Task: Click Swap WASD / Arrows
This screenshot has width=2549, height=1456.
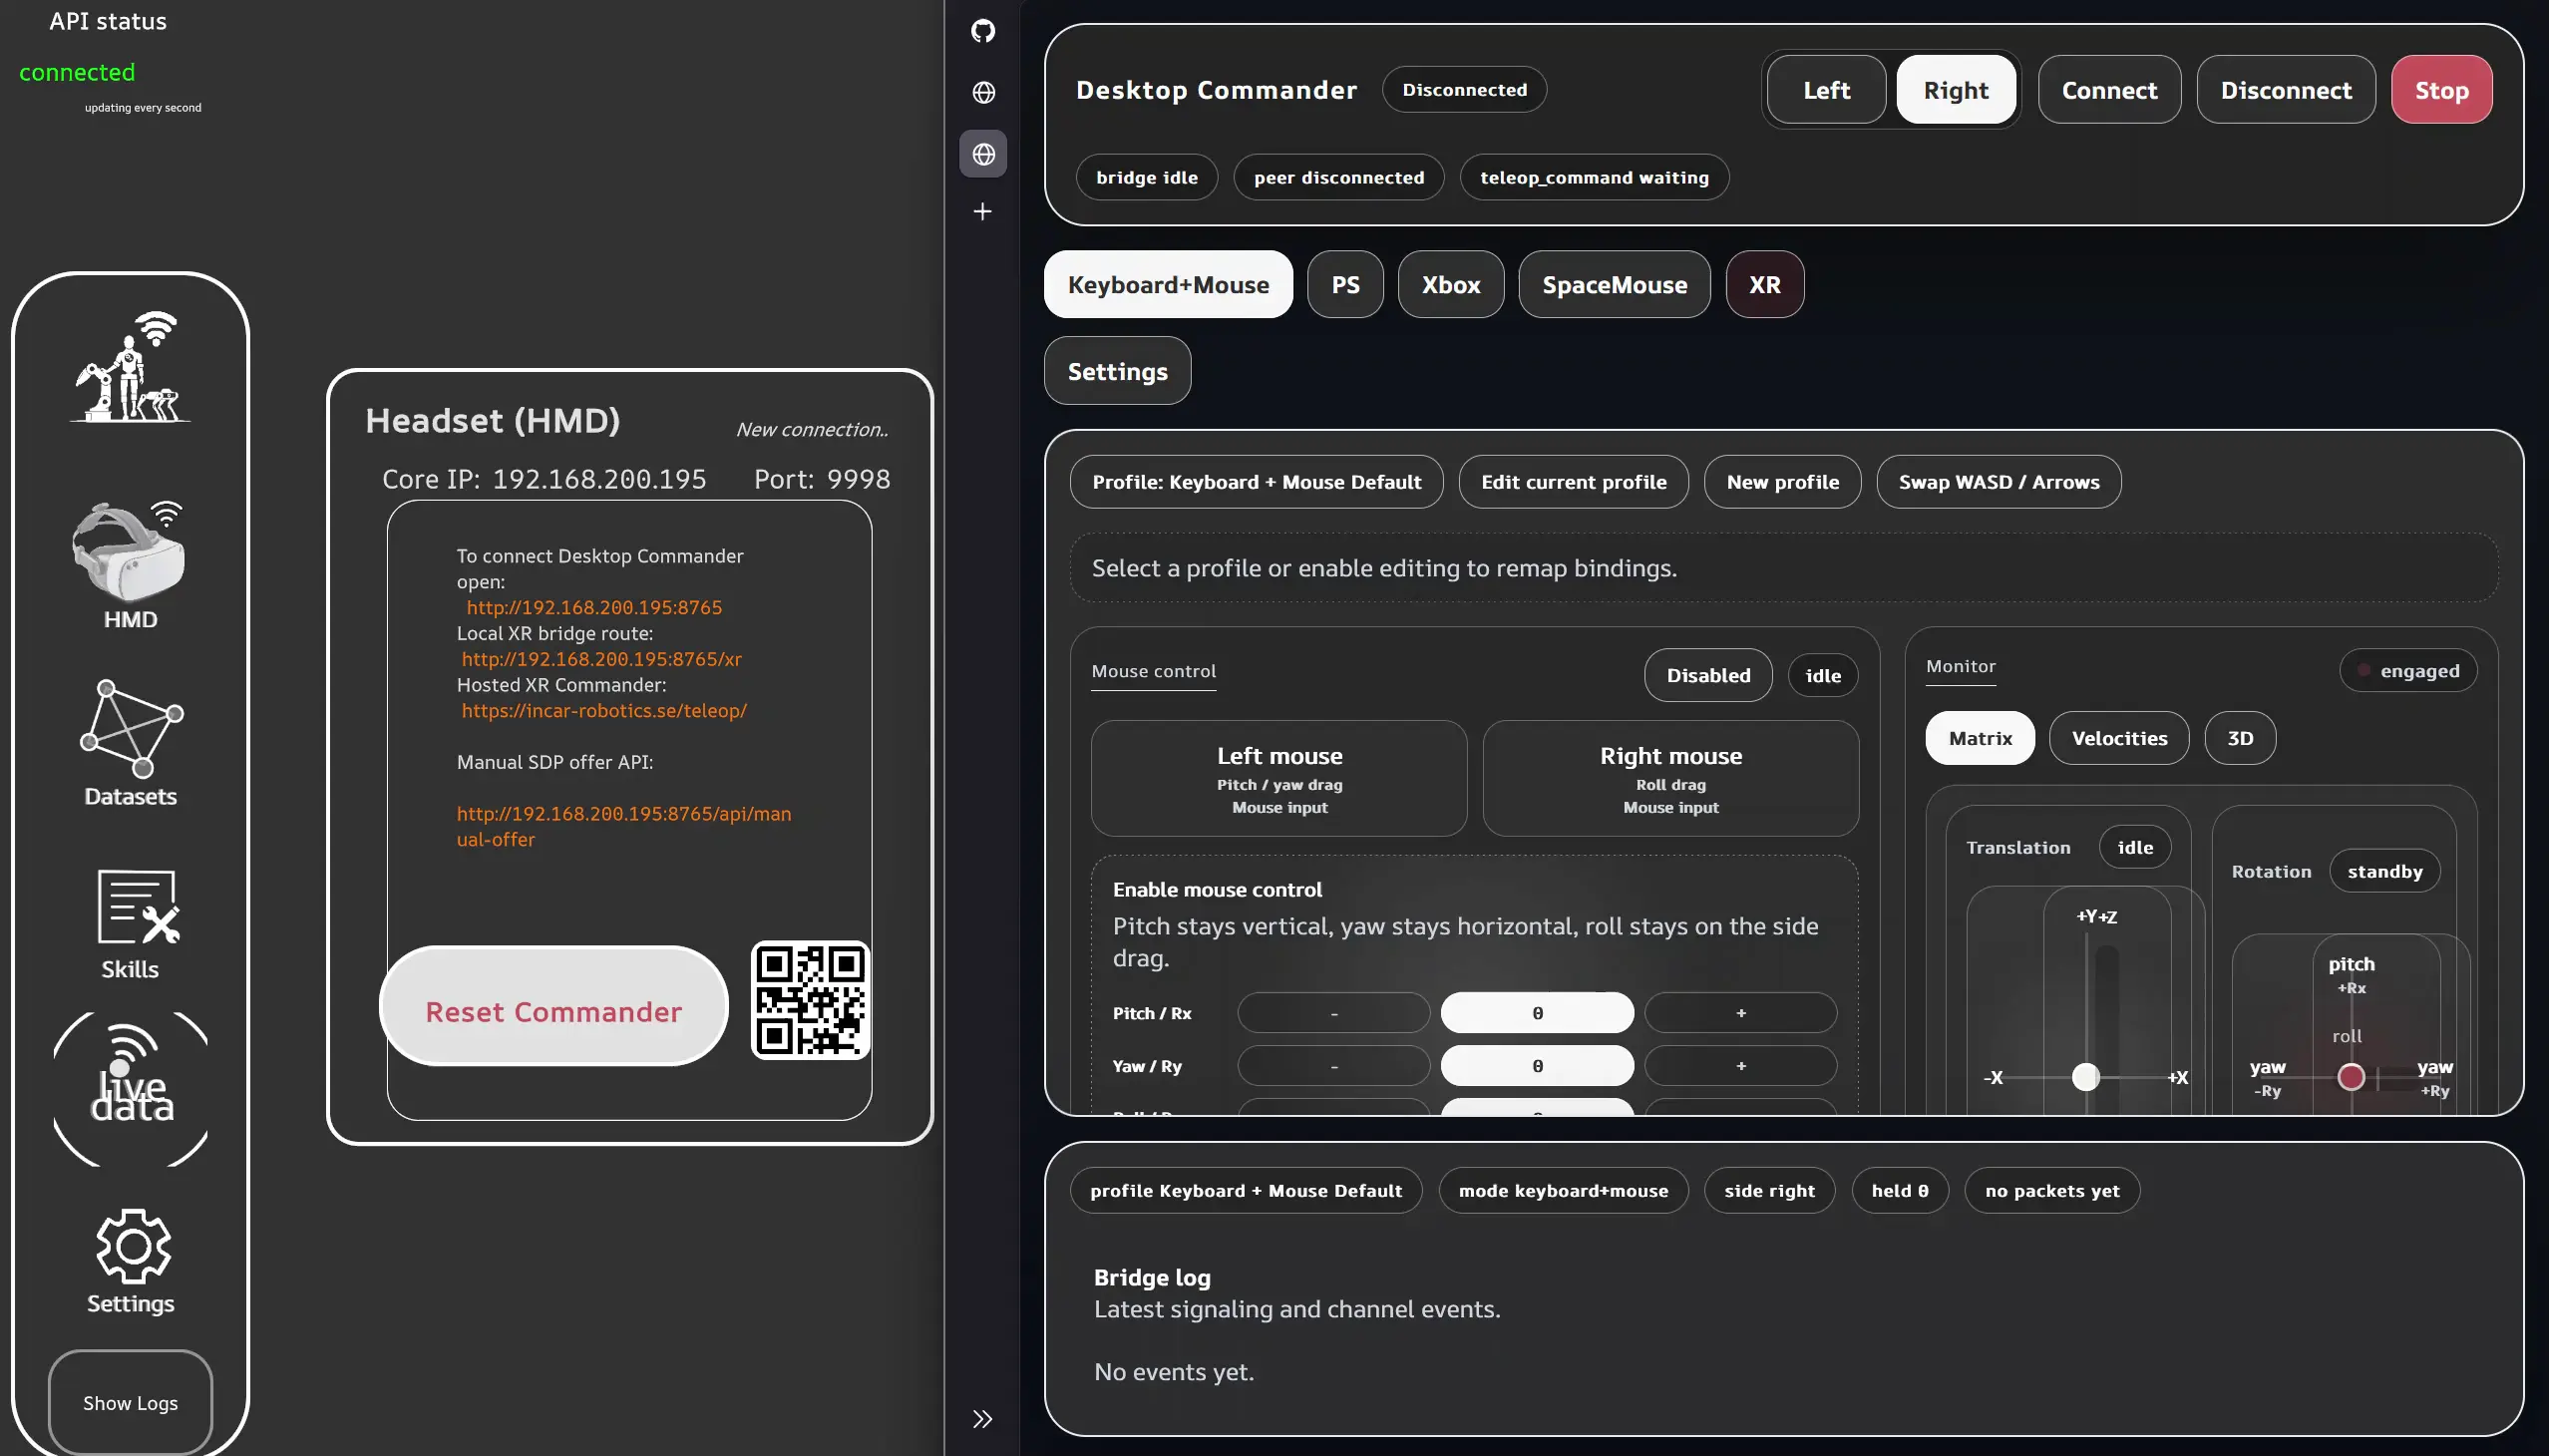Action: point(1998,482)
